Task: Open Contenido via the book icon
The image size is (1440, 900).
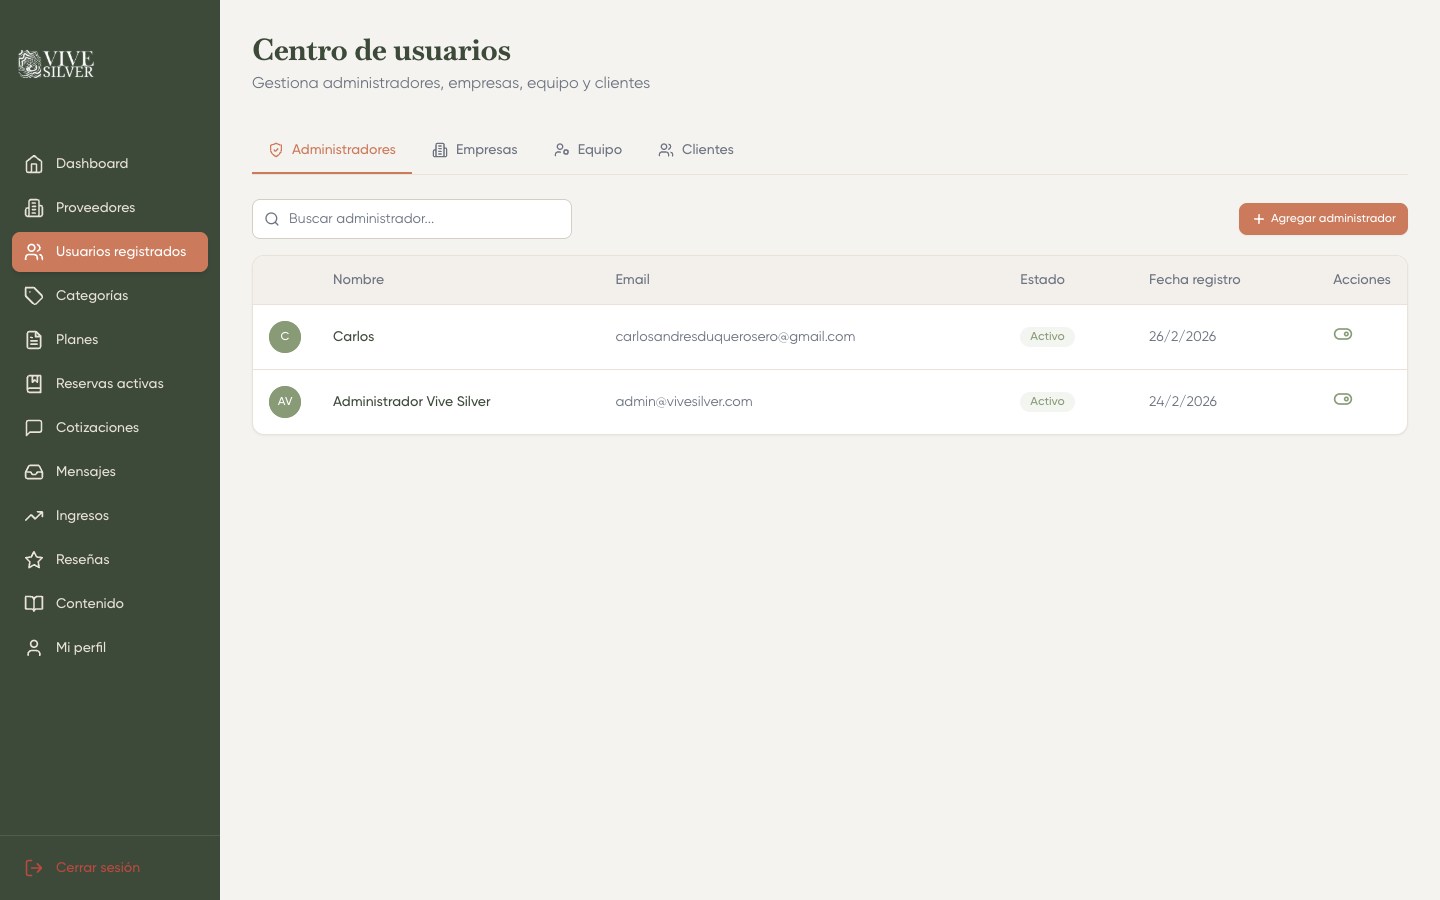Action: tap(34, 603)
